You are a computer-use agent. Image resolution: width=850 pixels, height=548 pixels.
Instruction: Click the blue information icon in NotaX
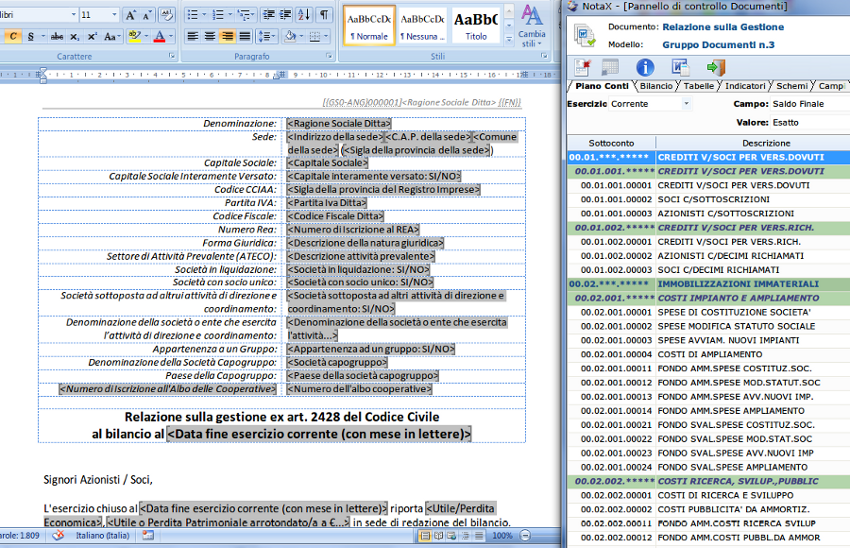click(645, 67)
